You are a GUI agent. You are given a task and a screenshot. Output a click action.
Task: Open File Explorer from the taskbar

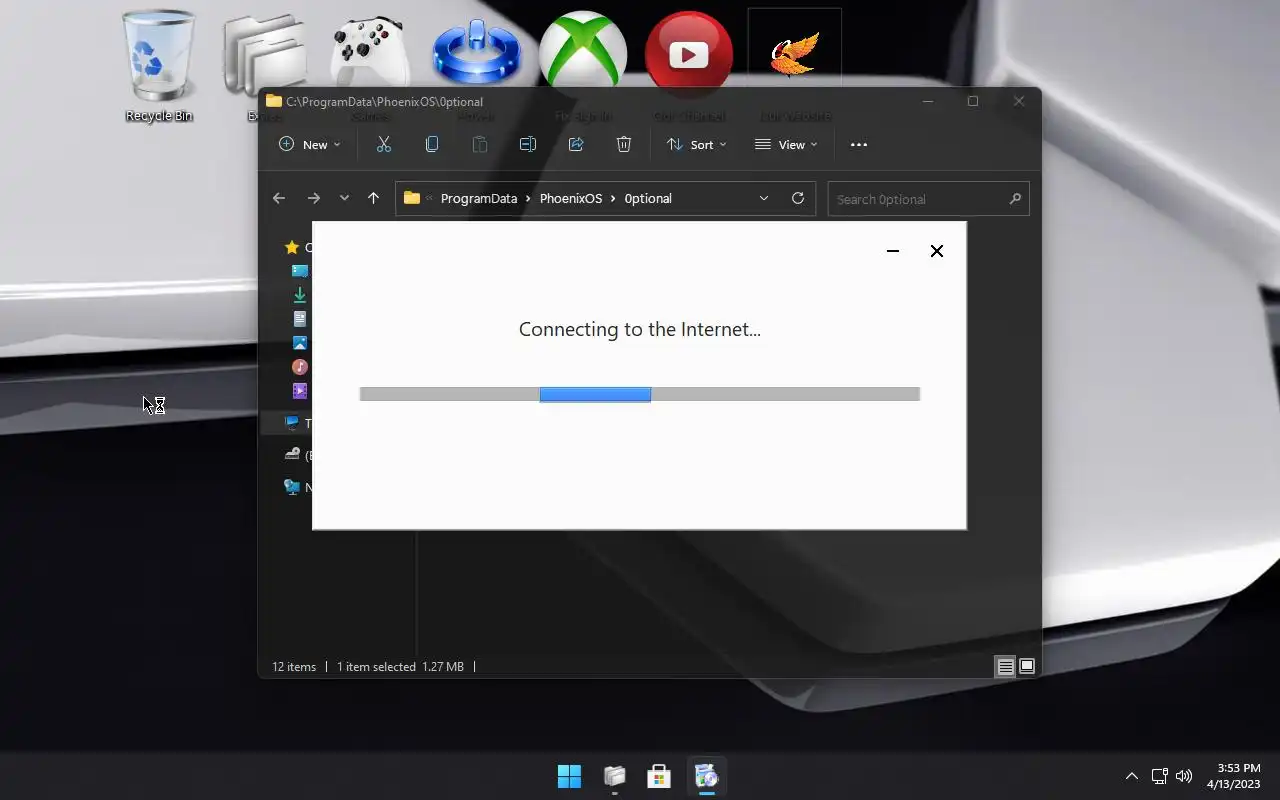(x=614, y=776)
